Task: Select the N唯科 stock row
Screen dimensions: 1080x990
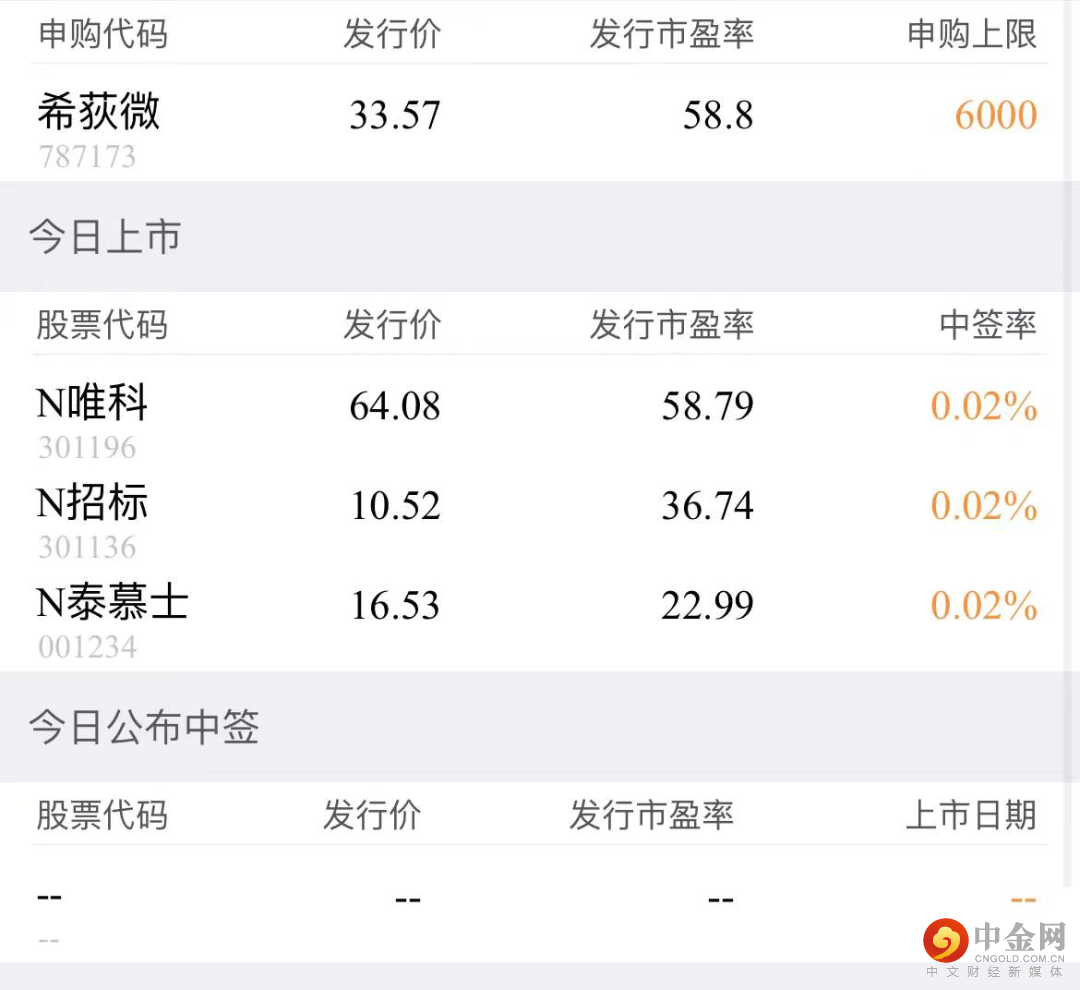Action: pyautogui.click(x=92, y=403)
